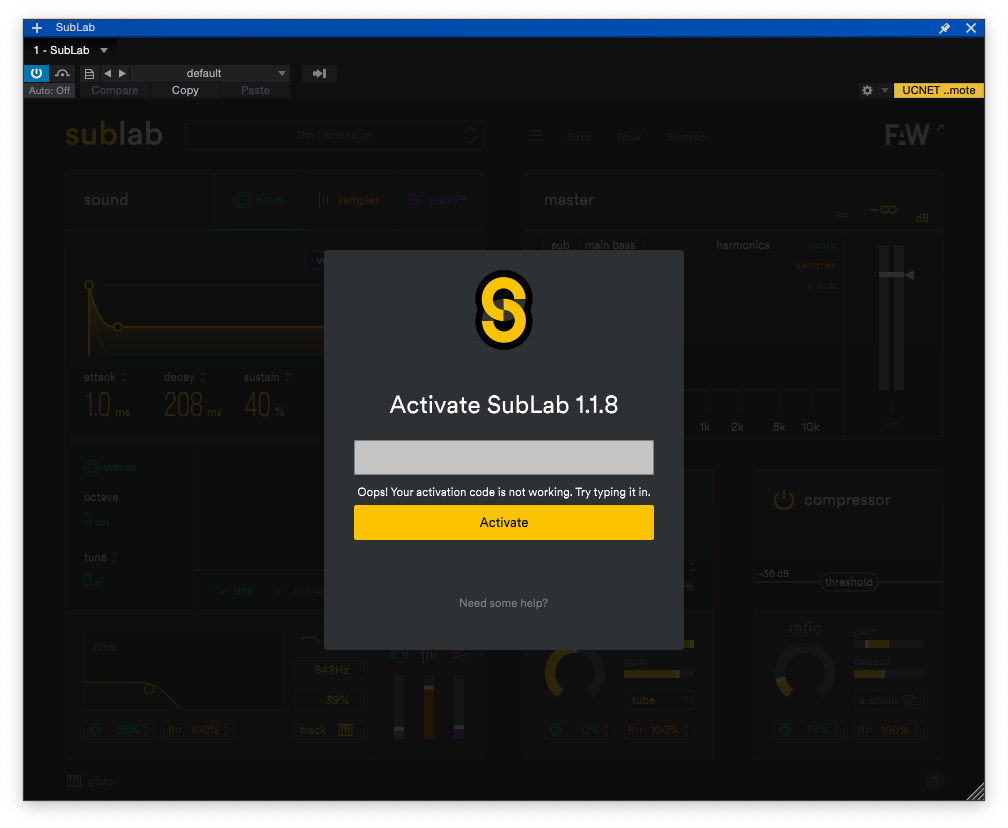
Task: Click the Copy button
Action: 185,91
